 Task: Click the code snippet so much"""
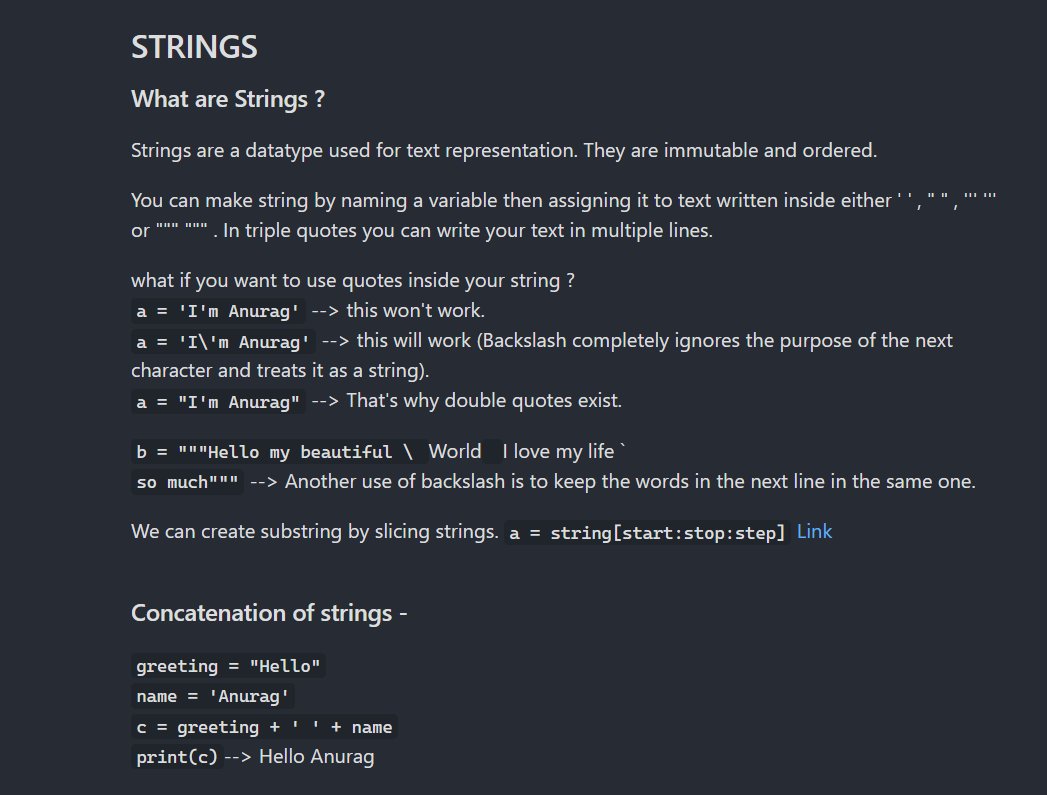(x=187, y=482)
